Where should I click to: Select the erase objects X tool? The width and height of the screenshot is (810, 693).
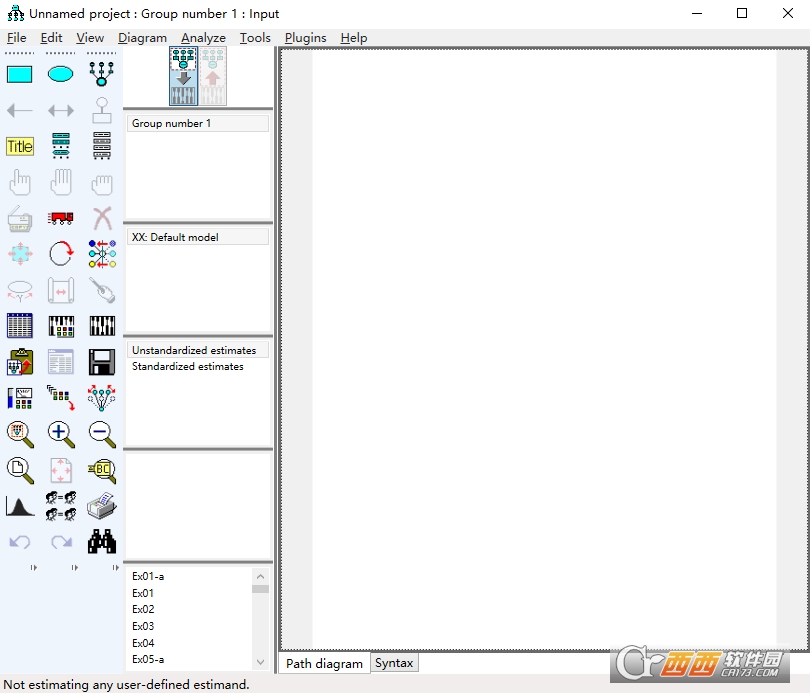[x=102, y=218]
